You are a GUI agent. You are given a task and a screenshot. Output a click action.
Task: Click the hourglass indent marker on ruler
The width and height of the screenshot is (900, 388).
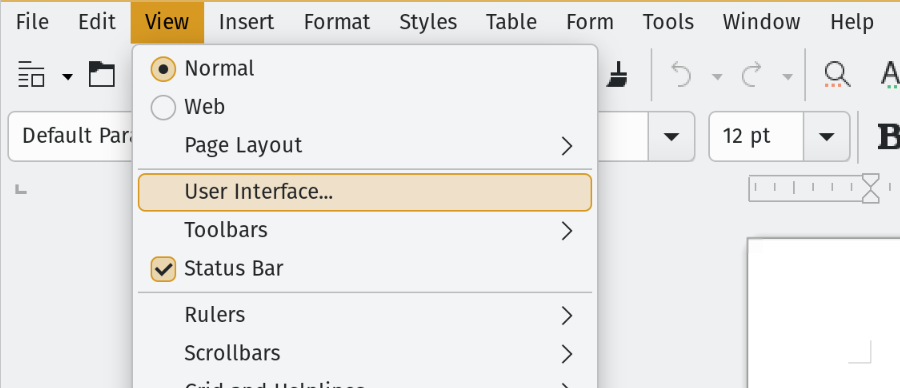[871, 188]
